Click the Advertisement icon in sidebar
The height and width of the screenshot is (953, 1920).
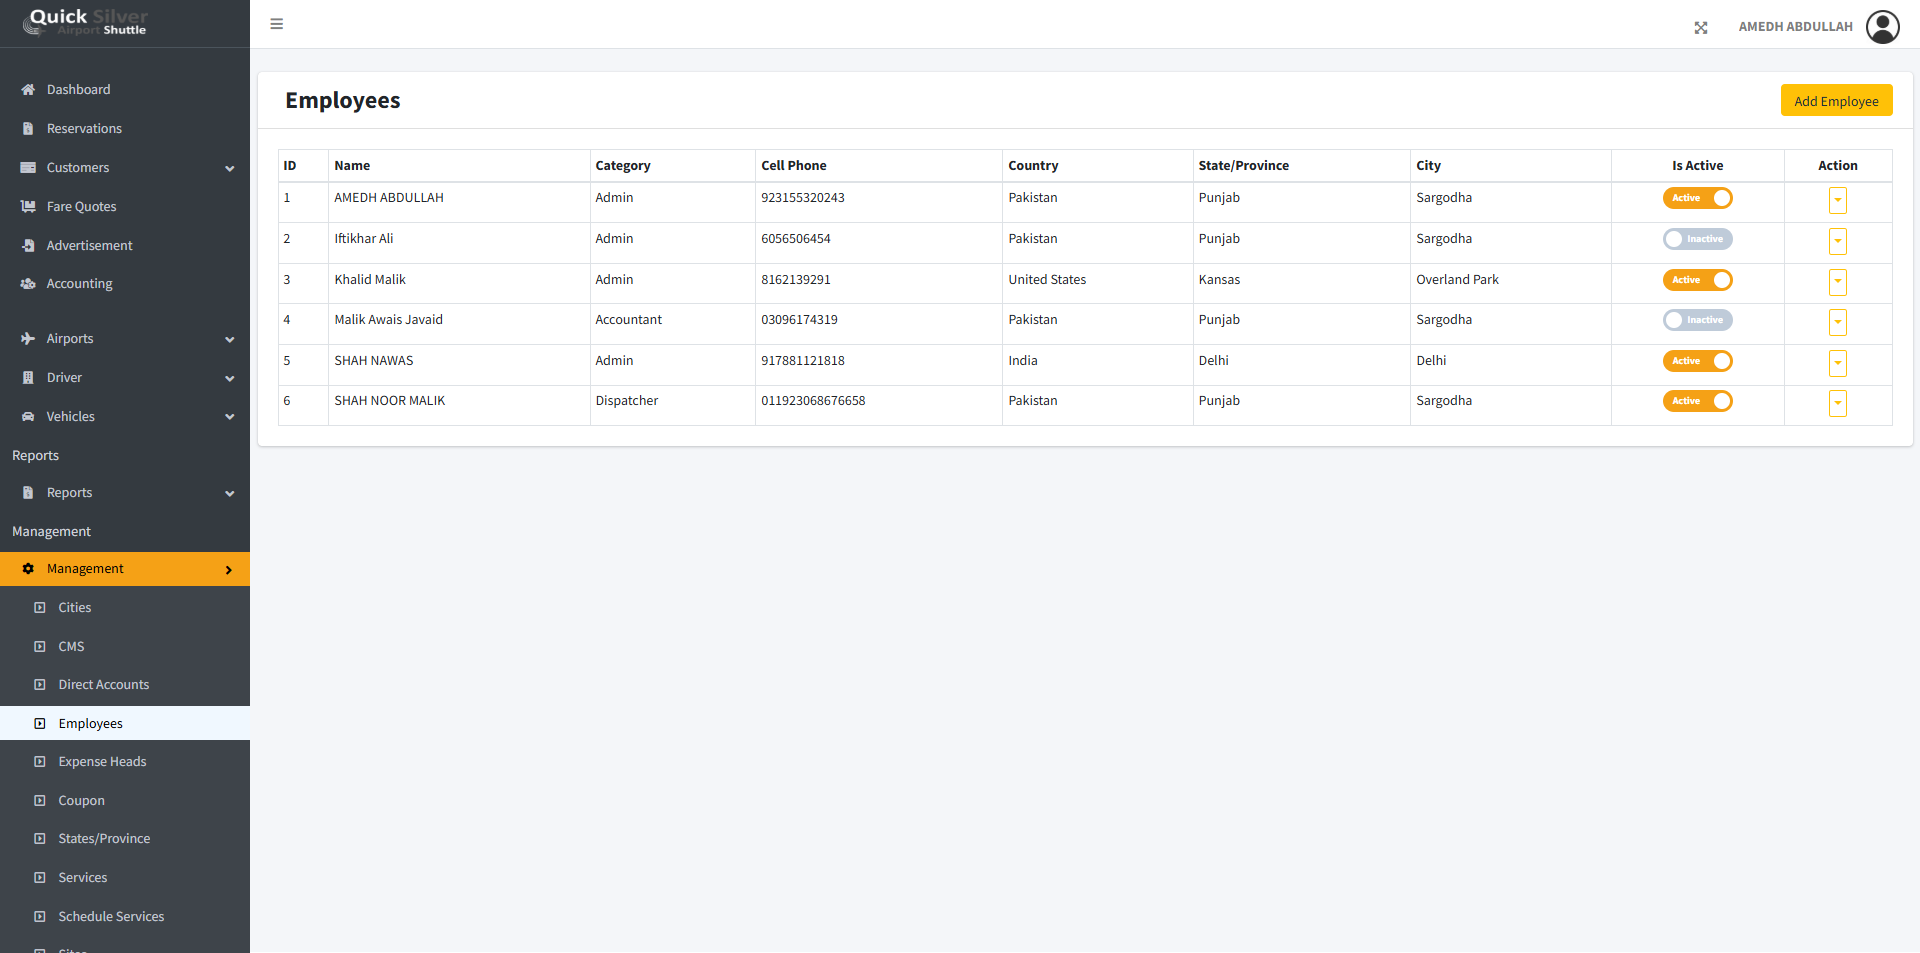(28, 246)
